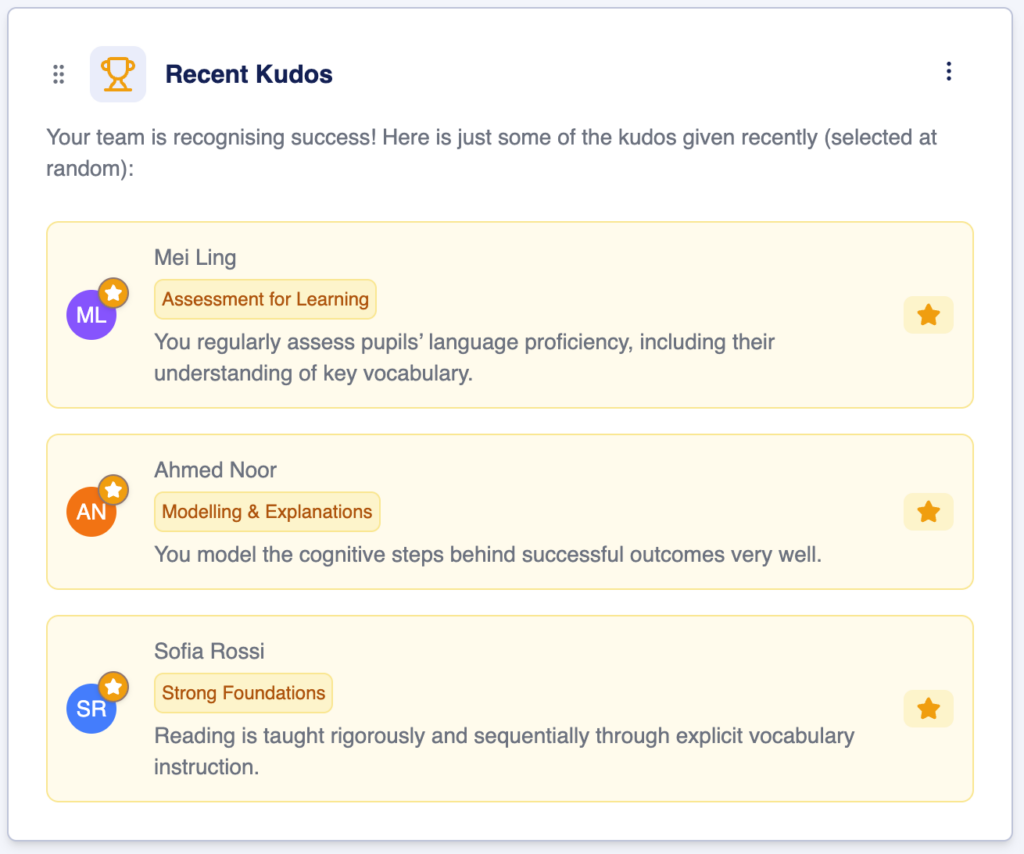Click the Recent Kudos heading
The width and height of the screenshot is (1024, 854).
pyautogui.click(x=249, y=74)
